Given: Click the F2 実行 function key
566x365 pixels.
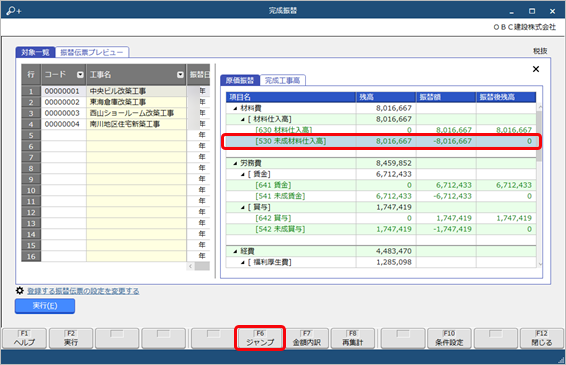Looking at the screenshot, I should tap(71, 338).
